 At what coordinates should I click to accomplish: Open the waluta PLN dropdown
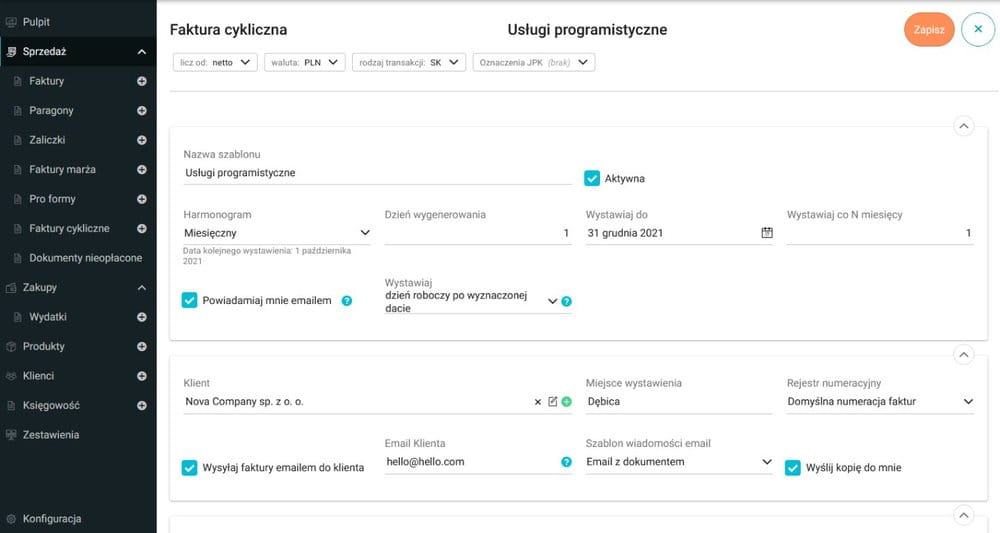pos(305,62)
